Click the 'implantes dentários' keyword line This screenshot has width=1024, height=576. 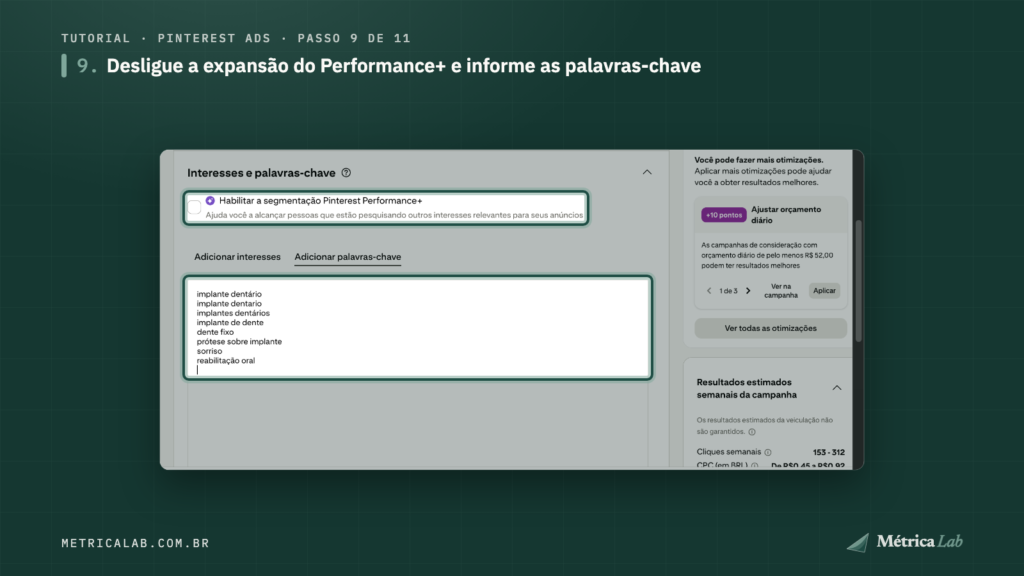pos(233,313)
